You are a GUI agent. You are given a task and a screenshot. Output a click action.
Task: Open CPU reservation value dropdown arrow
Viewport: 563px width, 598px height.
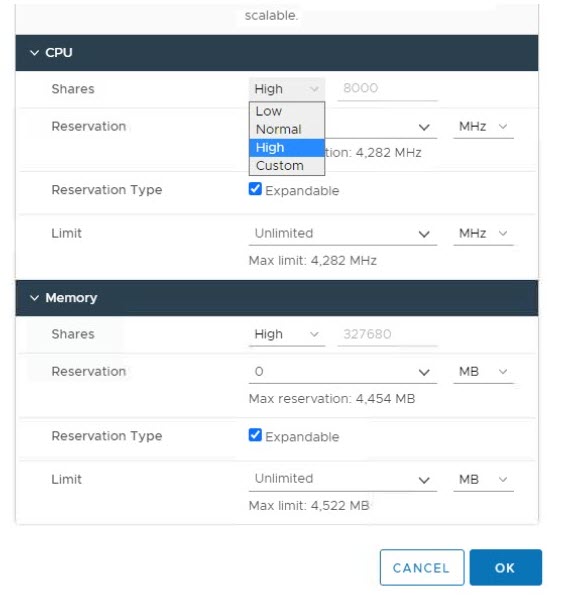424,127
